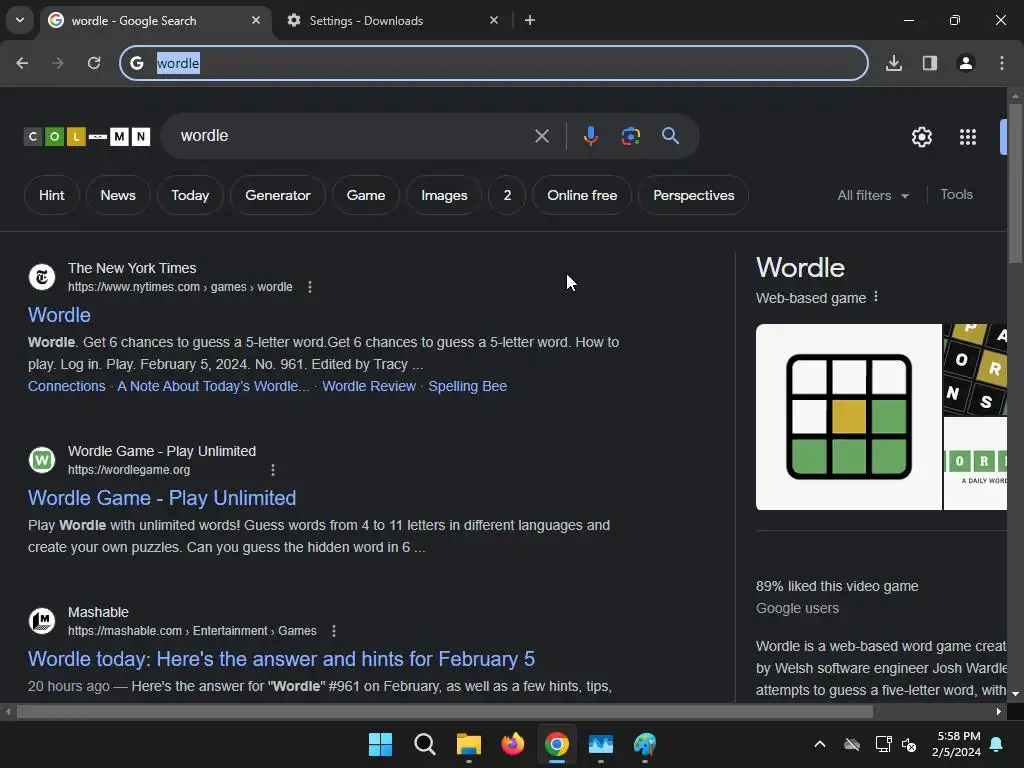1024x768 pixels.
Task: Select the 2 filter chip
Action: (x=507, y=195)
